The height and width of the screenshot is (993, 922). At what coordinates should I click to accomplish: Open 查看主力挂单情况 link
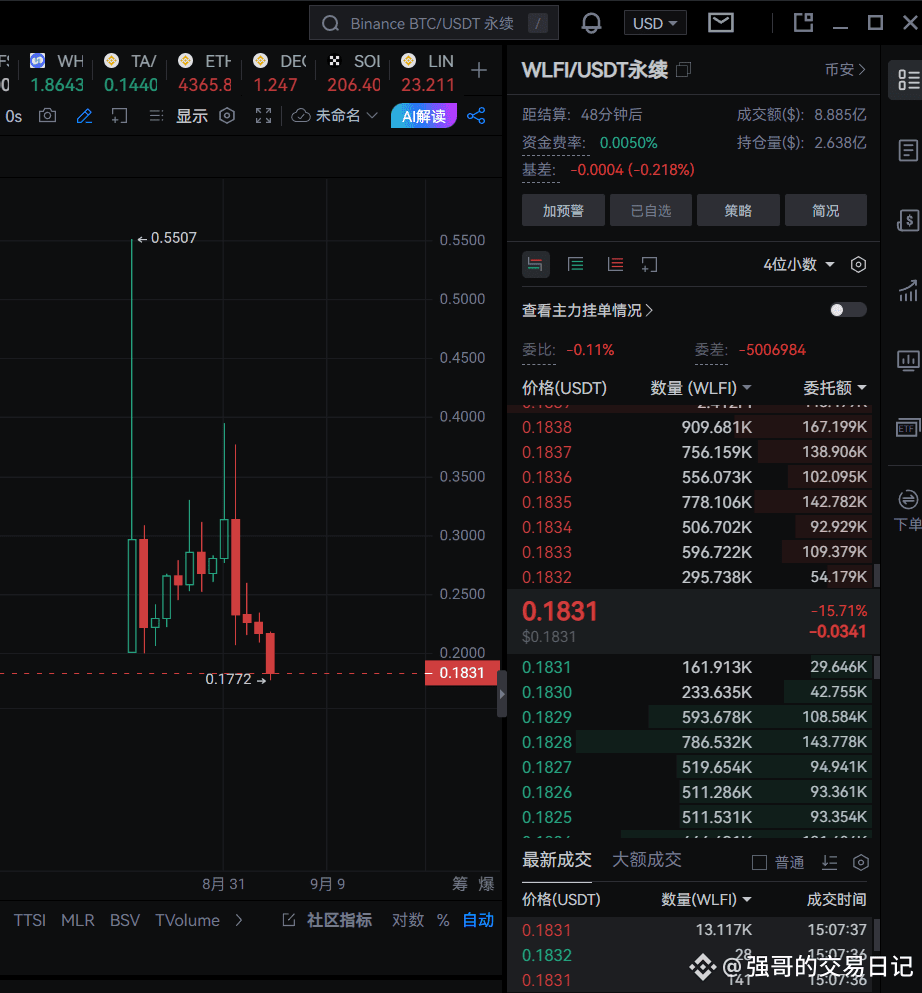[587, 310]
